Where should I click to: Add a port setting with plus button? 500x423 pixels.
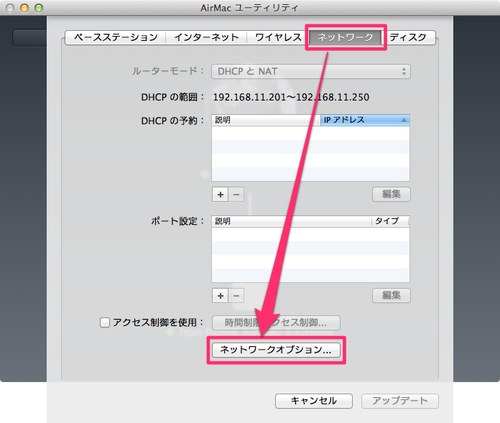[x=220, y=296]
